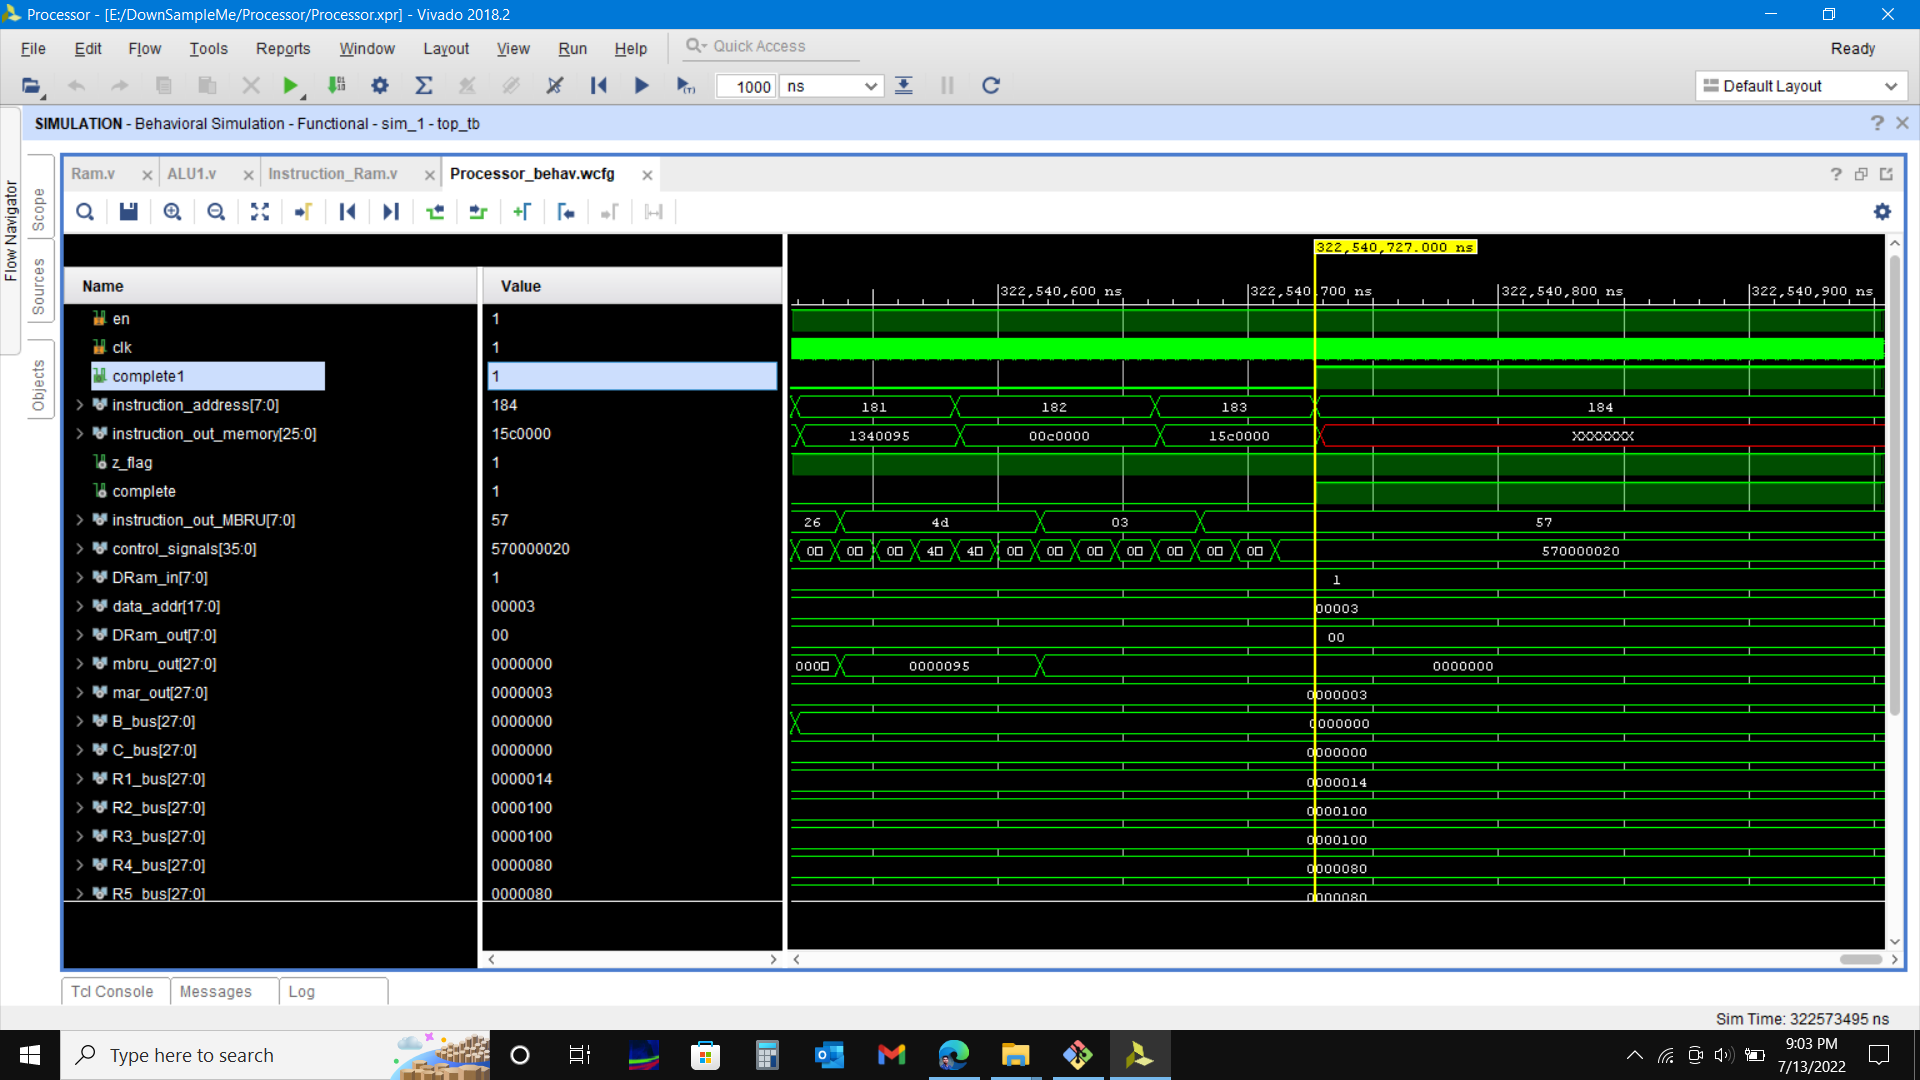Click the waveform vertical scrollbar

click(x=1894, y=485)
